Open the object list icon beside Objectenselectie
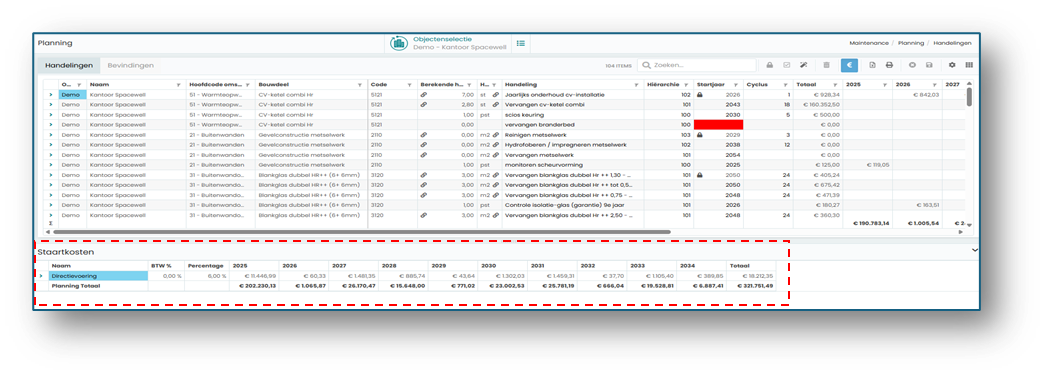 coord(521,43)
